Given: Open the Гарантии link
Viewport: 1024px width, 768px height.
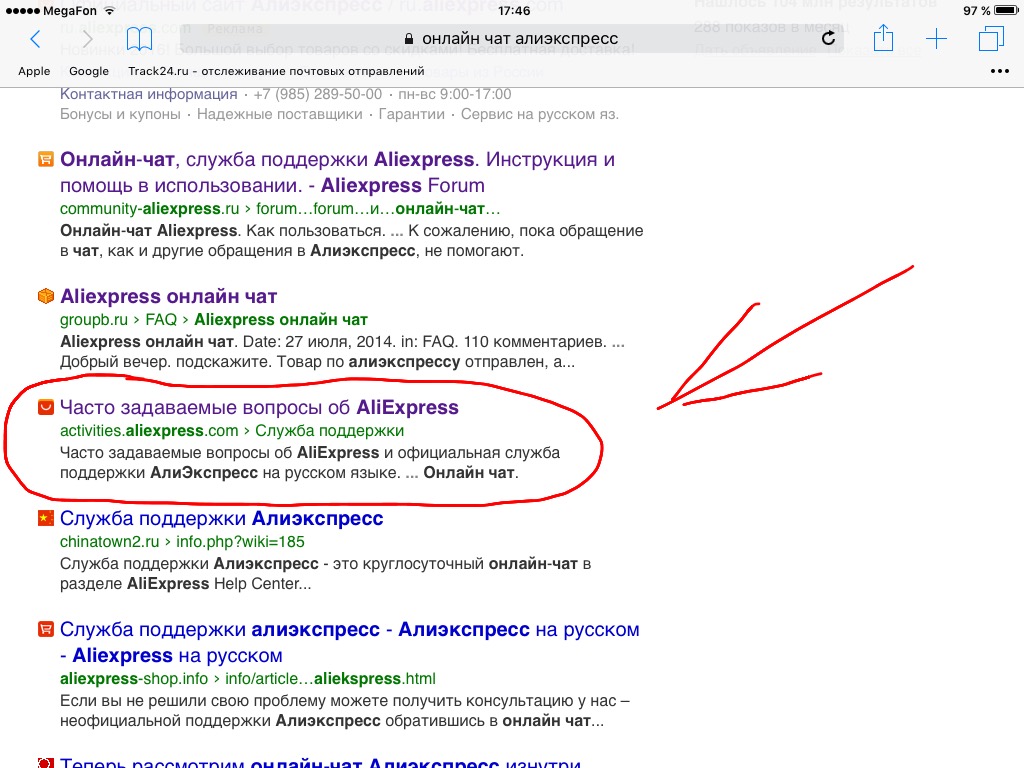Looking at the screenshot, I should coord(411,114).
